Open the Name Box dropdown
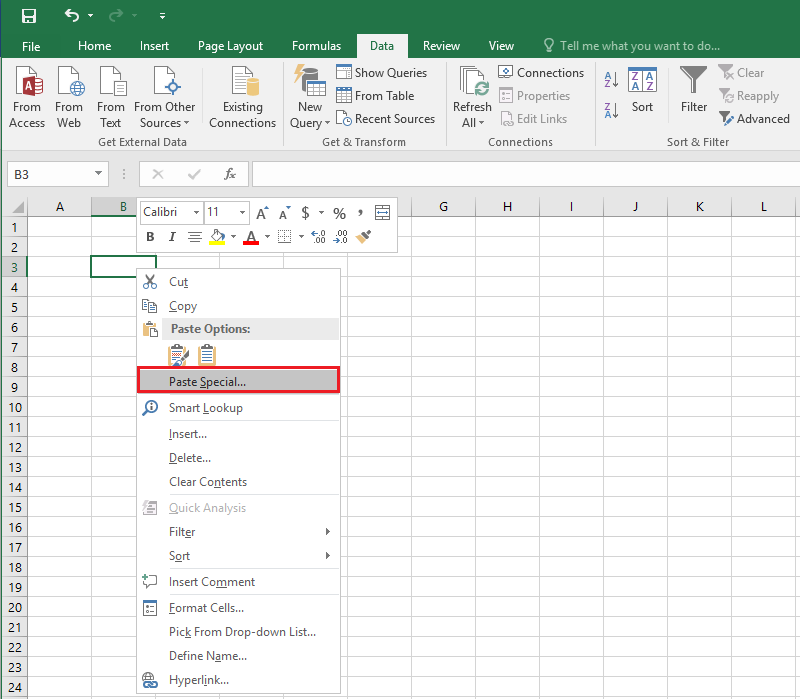The height and width of the screenshot is (699, 800). point(96,174)
